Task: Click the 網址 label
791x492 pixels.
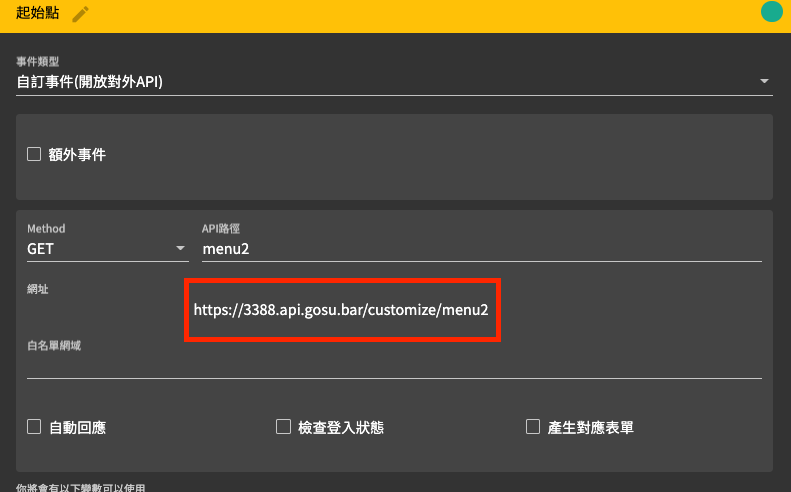Action: pyautogui.click(x=38, y=289)
